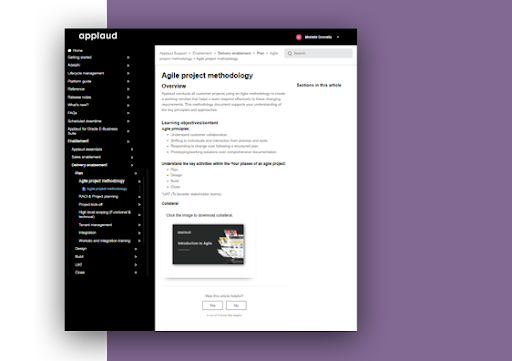The height and width of the screenshot is (361, 512).
Task: Open Applaud for Oracle E-Business Suite item
Action: 93,131
